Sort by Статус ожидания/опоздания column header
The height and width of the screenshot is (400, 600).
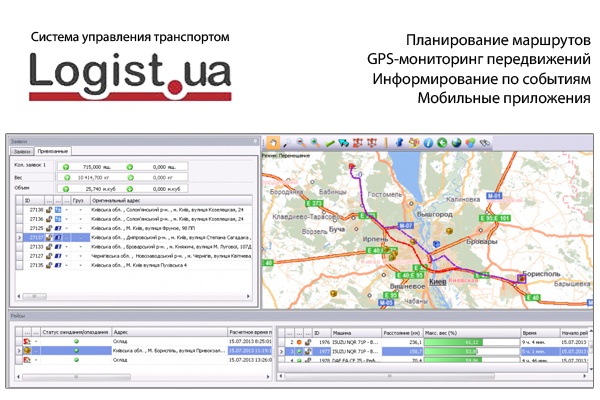(76, 332)
